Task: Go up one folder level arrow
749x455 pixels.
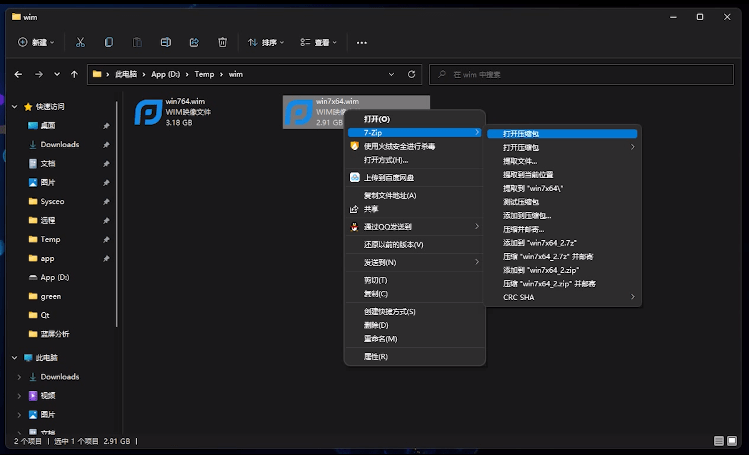Action: point(74,74)
